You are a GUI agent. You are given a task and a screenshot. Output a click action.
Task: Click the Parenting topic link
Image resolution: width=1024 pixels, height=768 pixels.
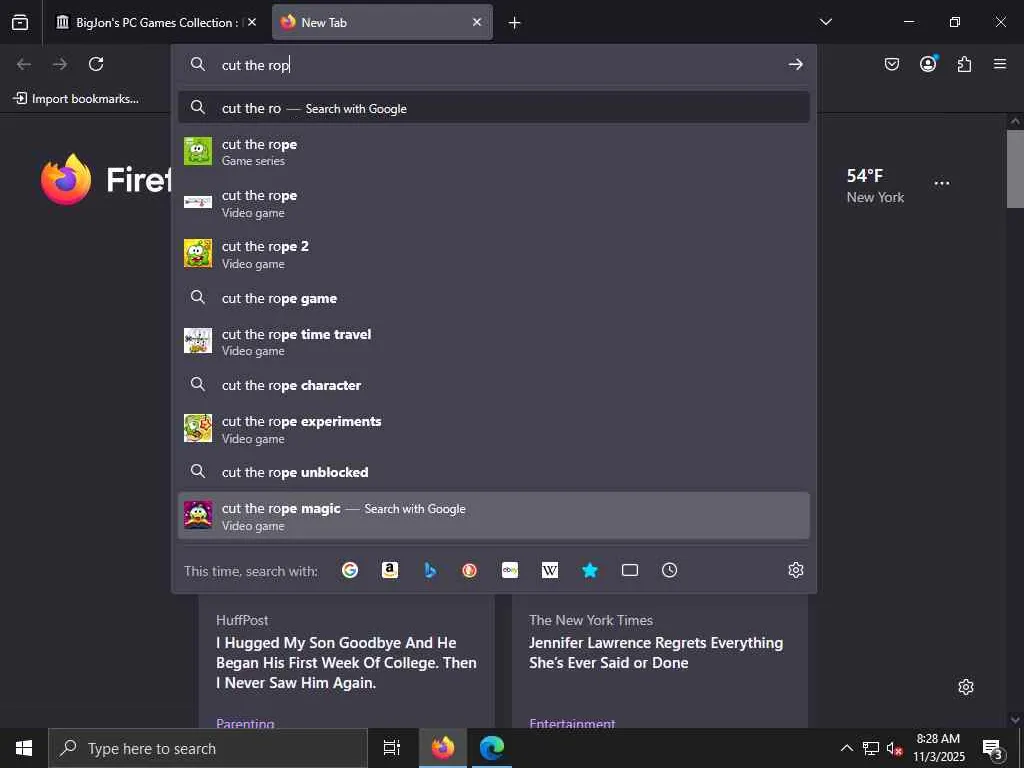(245, 723)
